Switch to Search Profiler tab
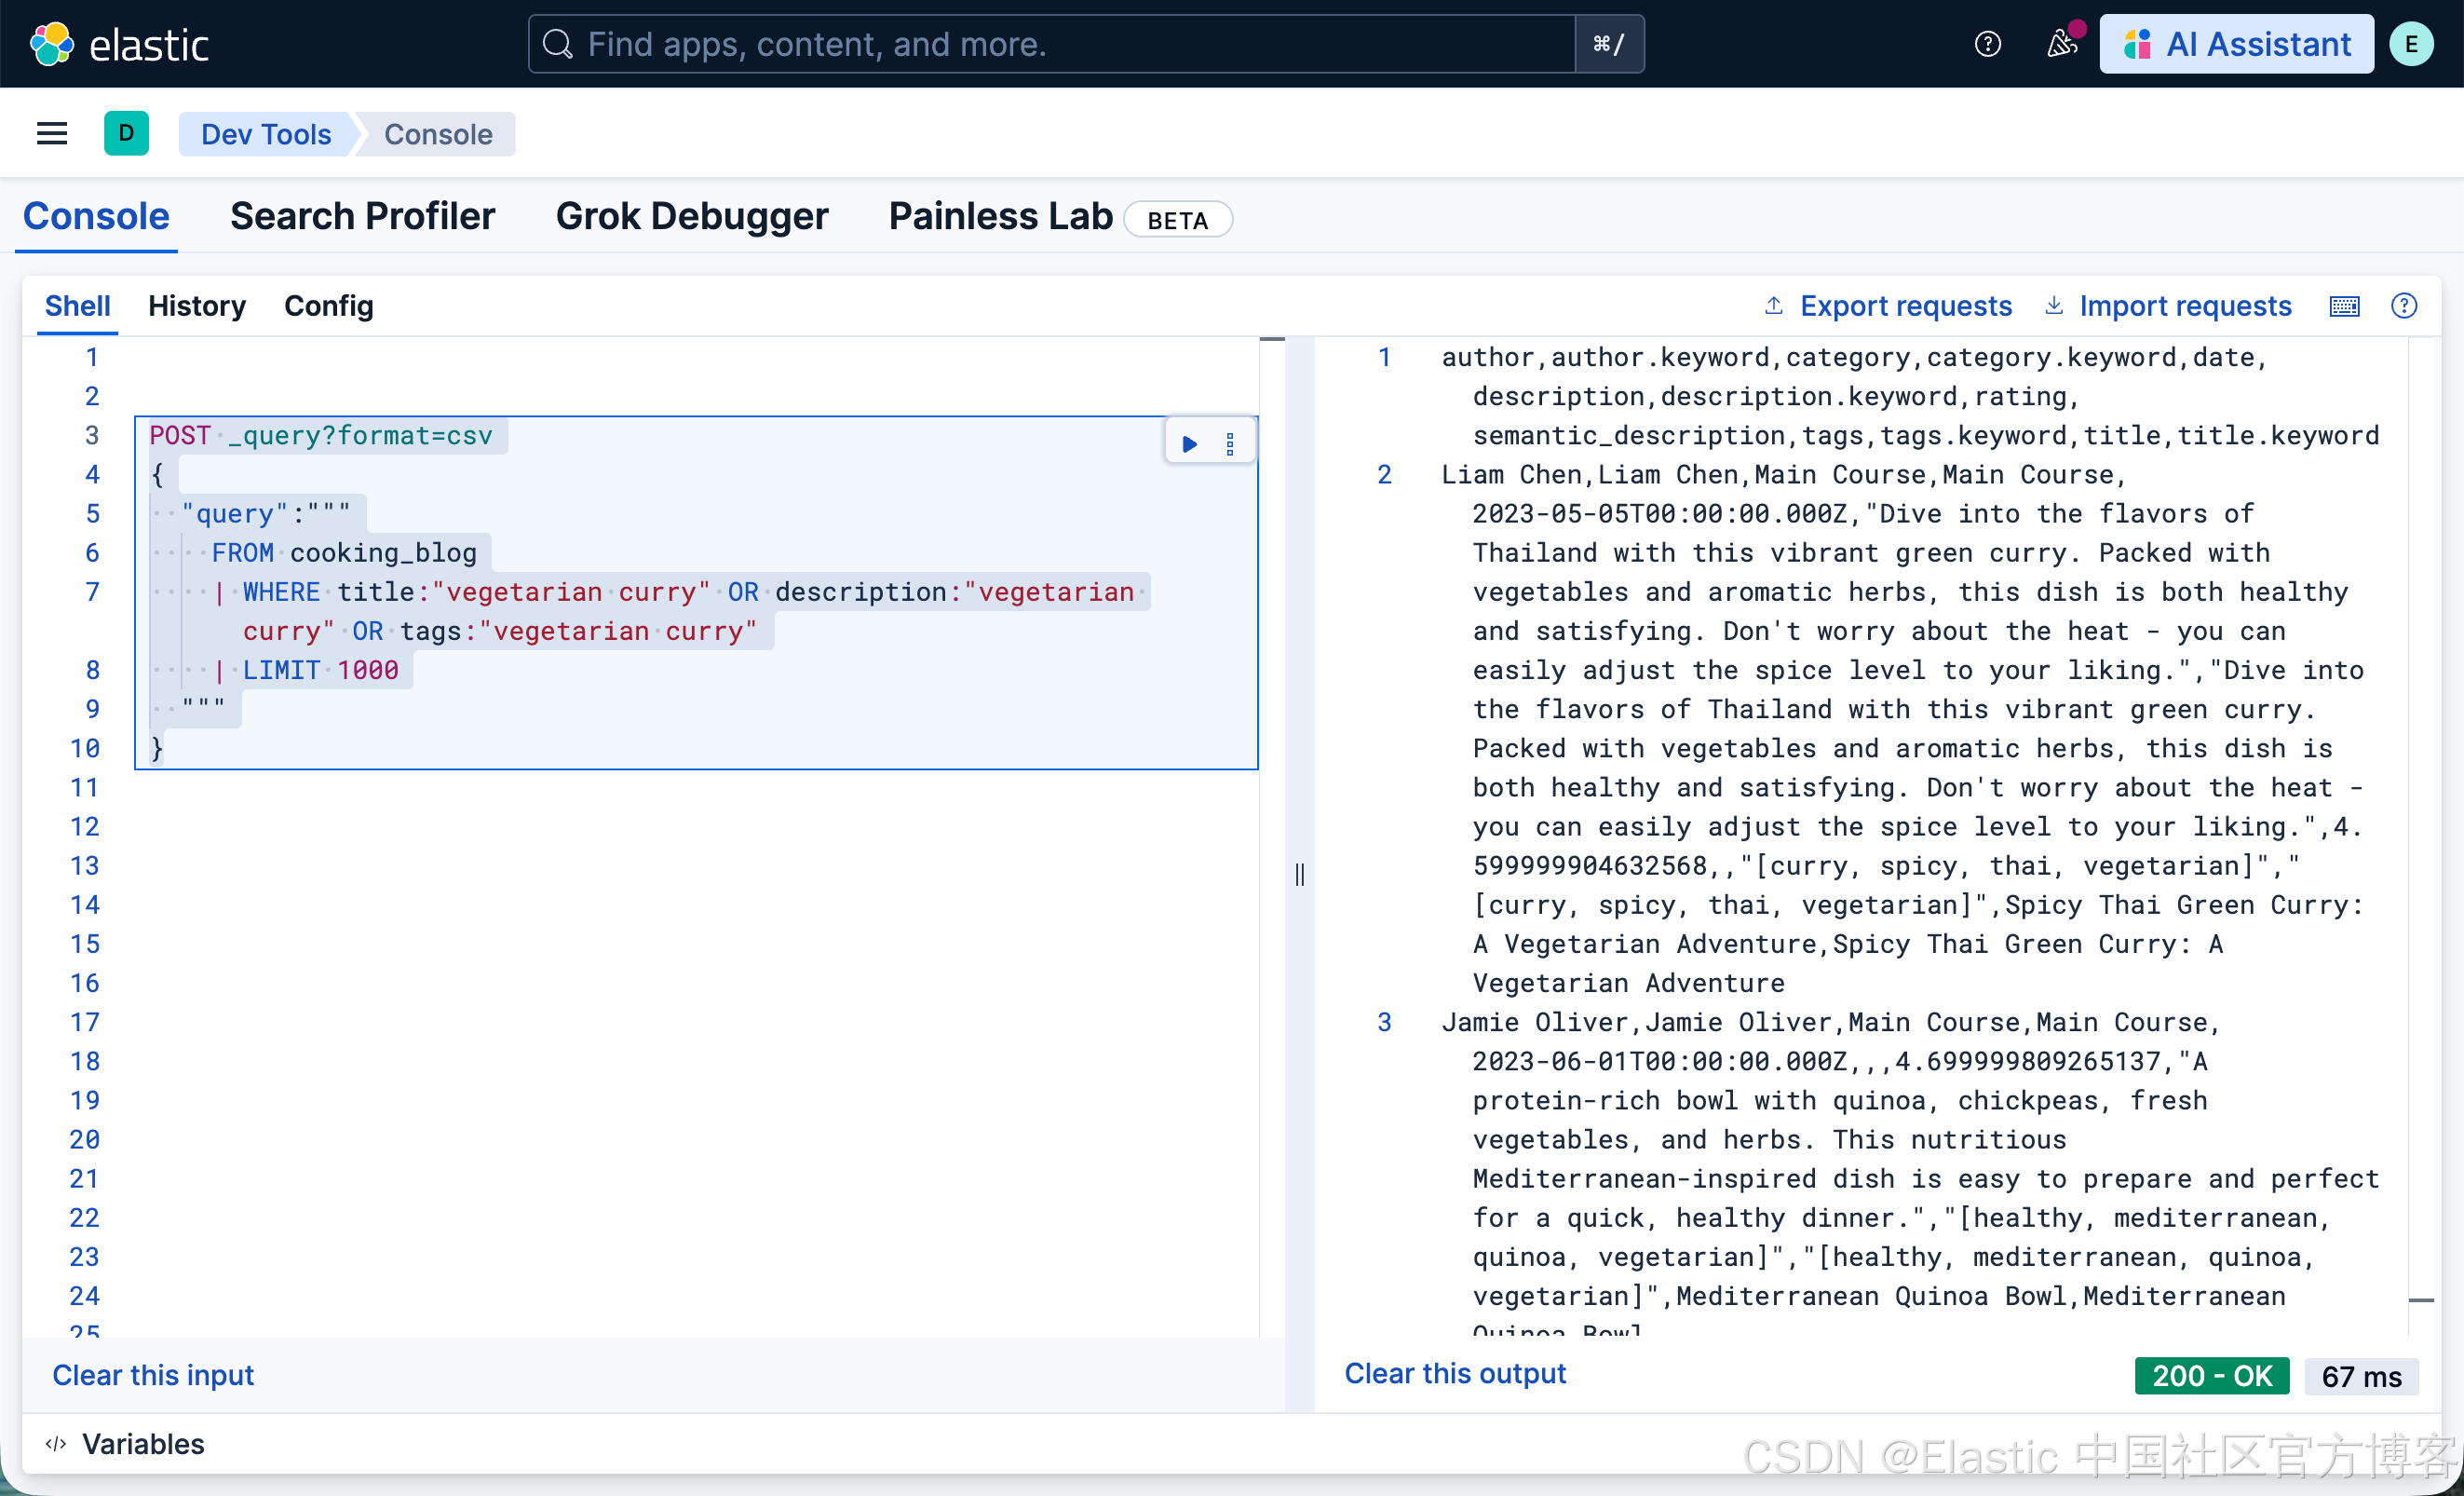 [x=362, y=216]
